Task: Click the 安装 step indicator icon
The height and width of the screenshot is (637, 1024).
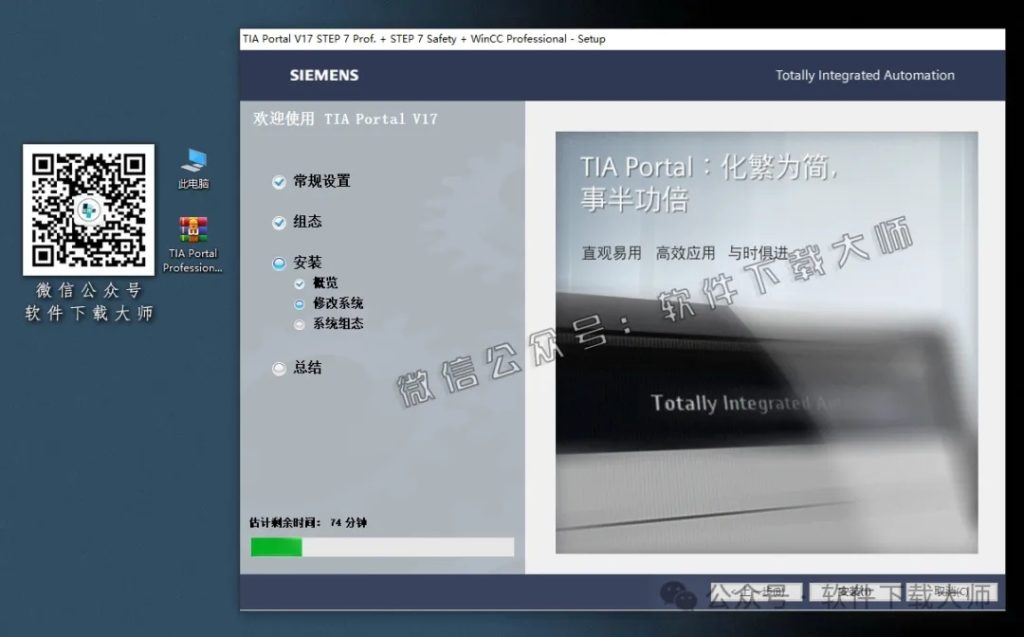Action: click(277, 262)
